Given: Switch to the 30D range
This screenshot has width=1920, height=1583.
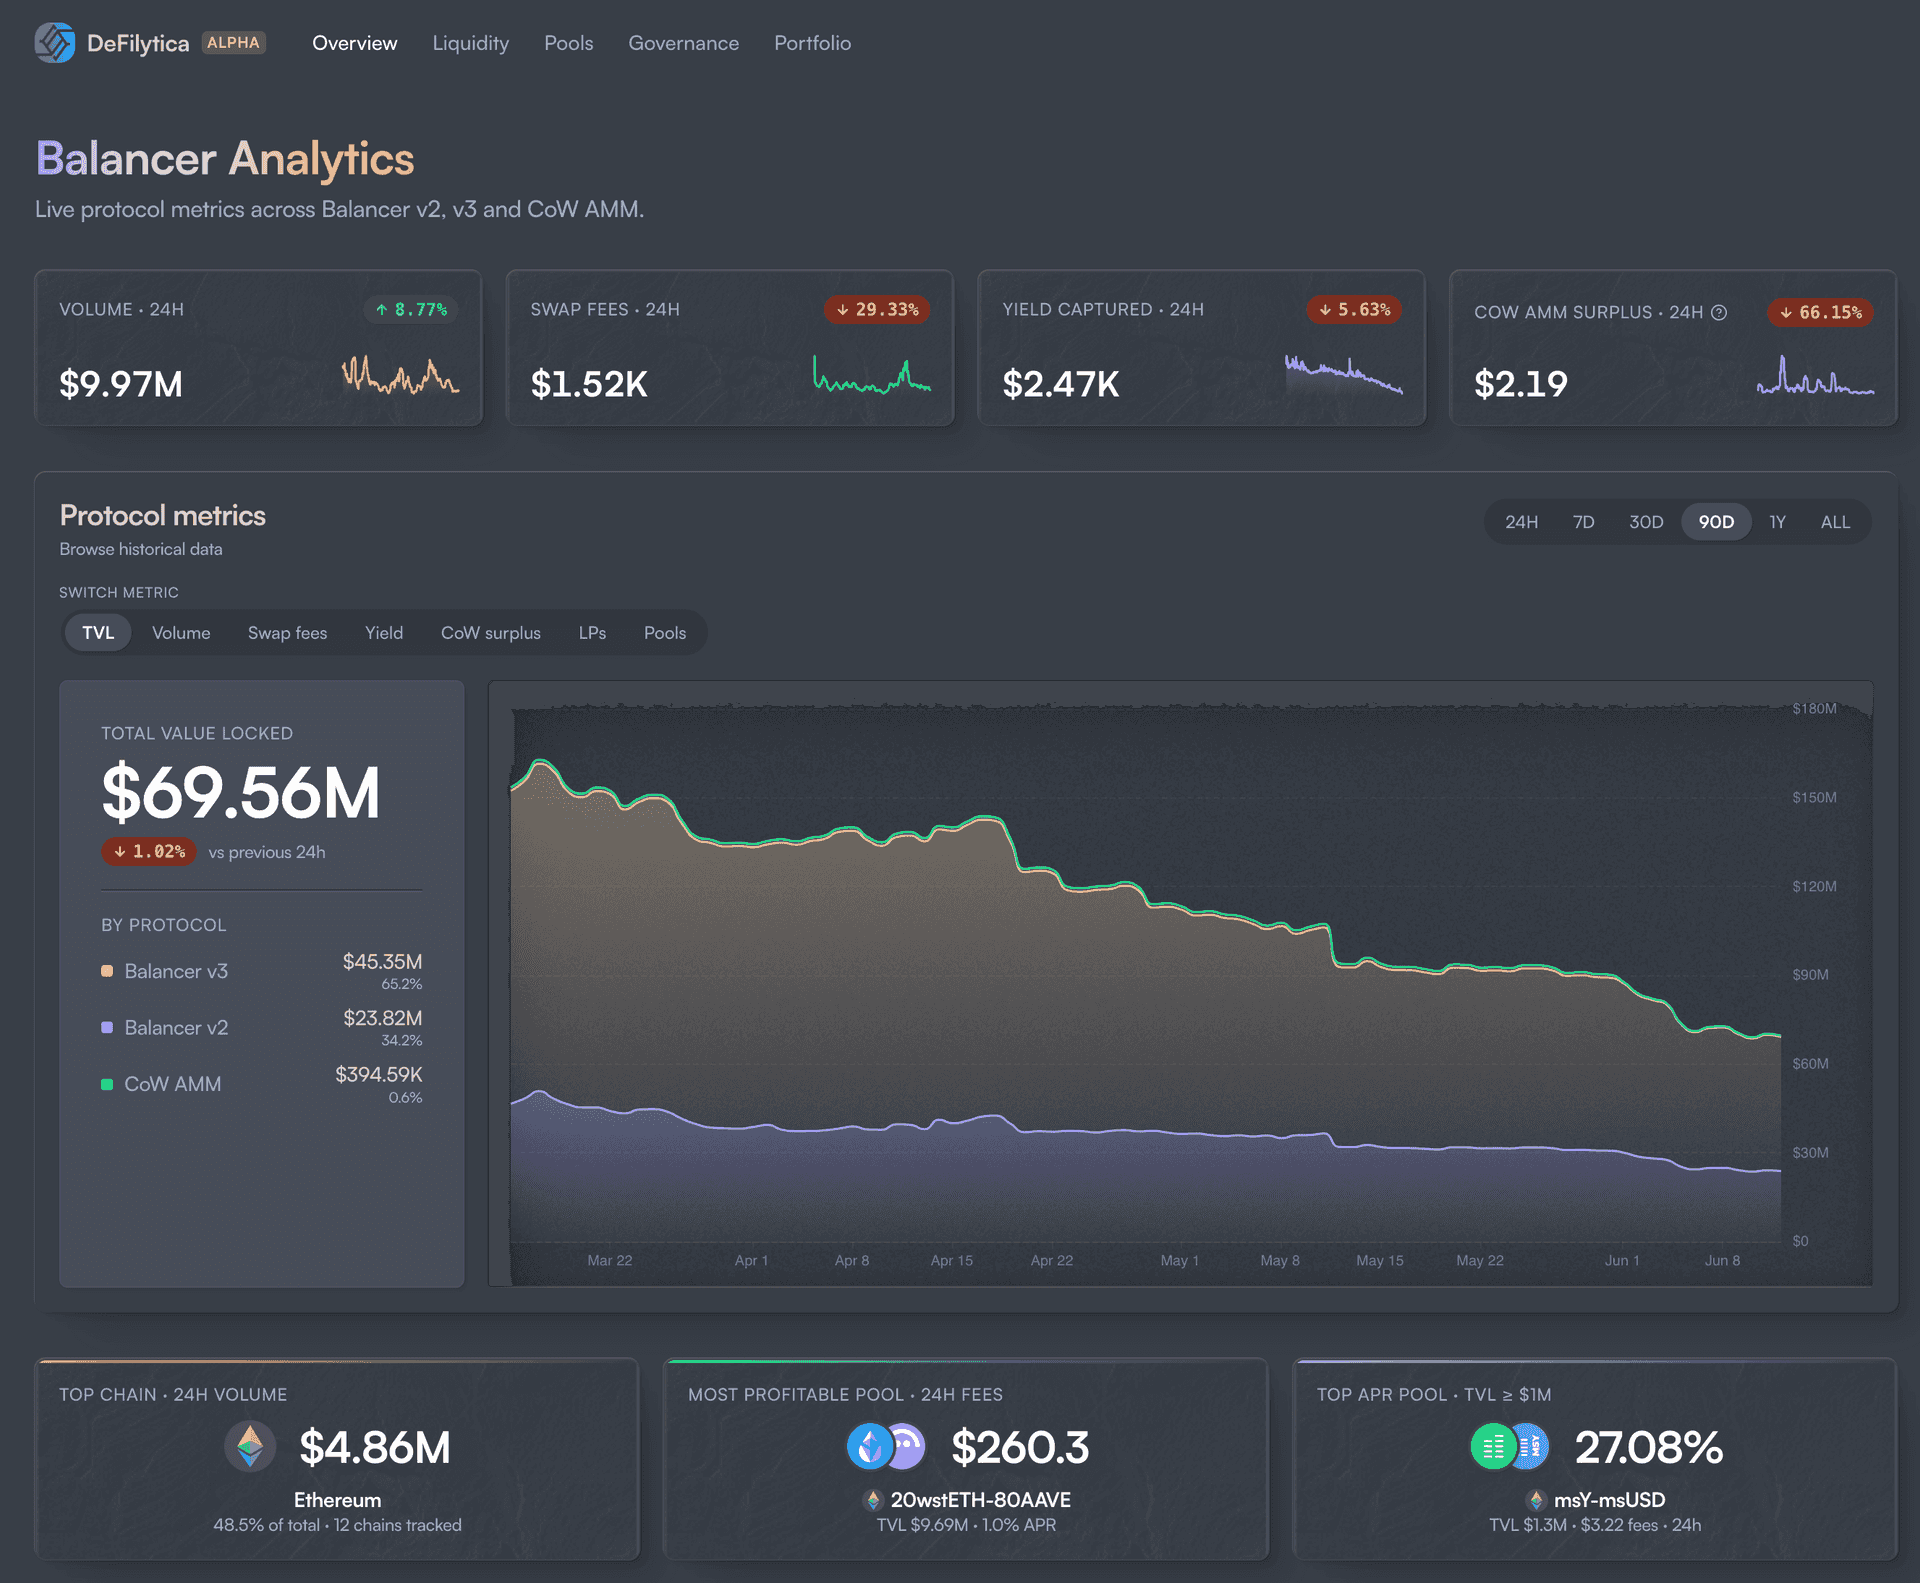Looking at the screenshot, I should (1646, 522).
